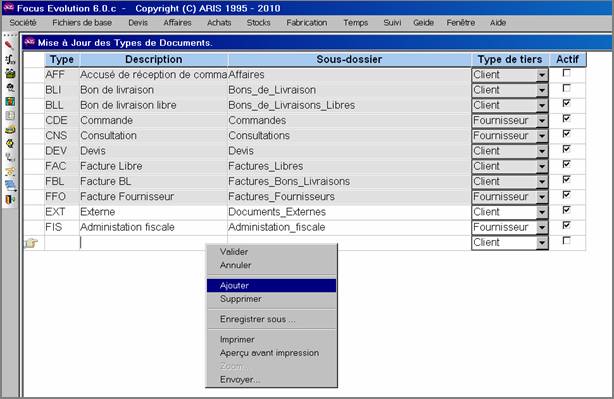
Task: Uncheck Actif for BLL Bon de livraison libre
Action: (566, 103)
